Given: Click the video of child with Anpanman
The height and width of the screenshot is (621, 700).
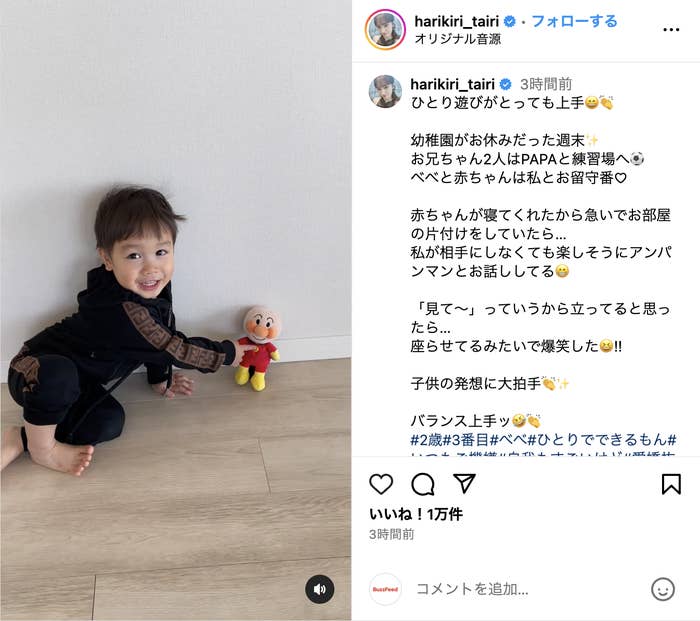Looking at the screenshot, I should (x=175, y=310).
